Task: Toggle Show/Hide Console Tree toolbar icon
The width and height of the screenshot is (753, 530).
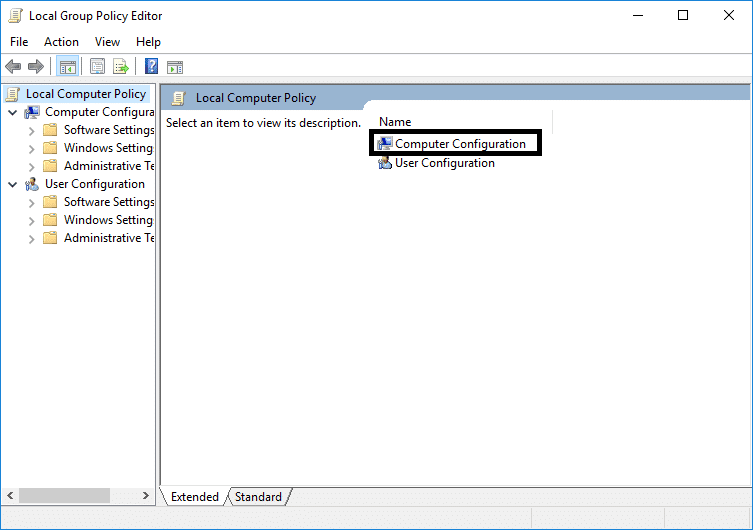Action: (68, 67)
